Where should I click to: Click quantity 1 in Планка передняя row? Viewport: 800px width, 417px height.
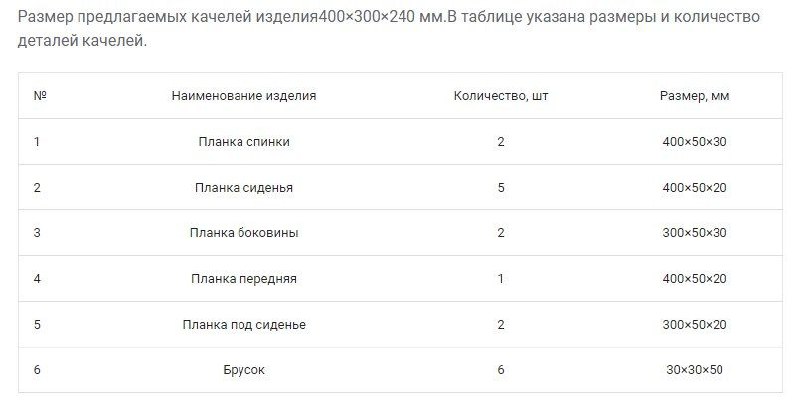pos(501,279)
